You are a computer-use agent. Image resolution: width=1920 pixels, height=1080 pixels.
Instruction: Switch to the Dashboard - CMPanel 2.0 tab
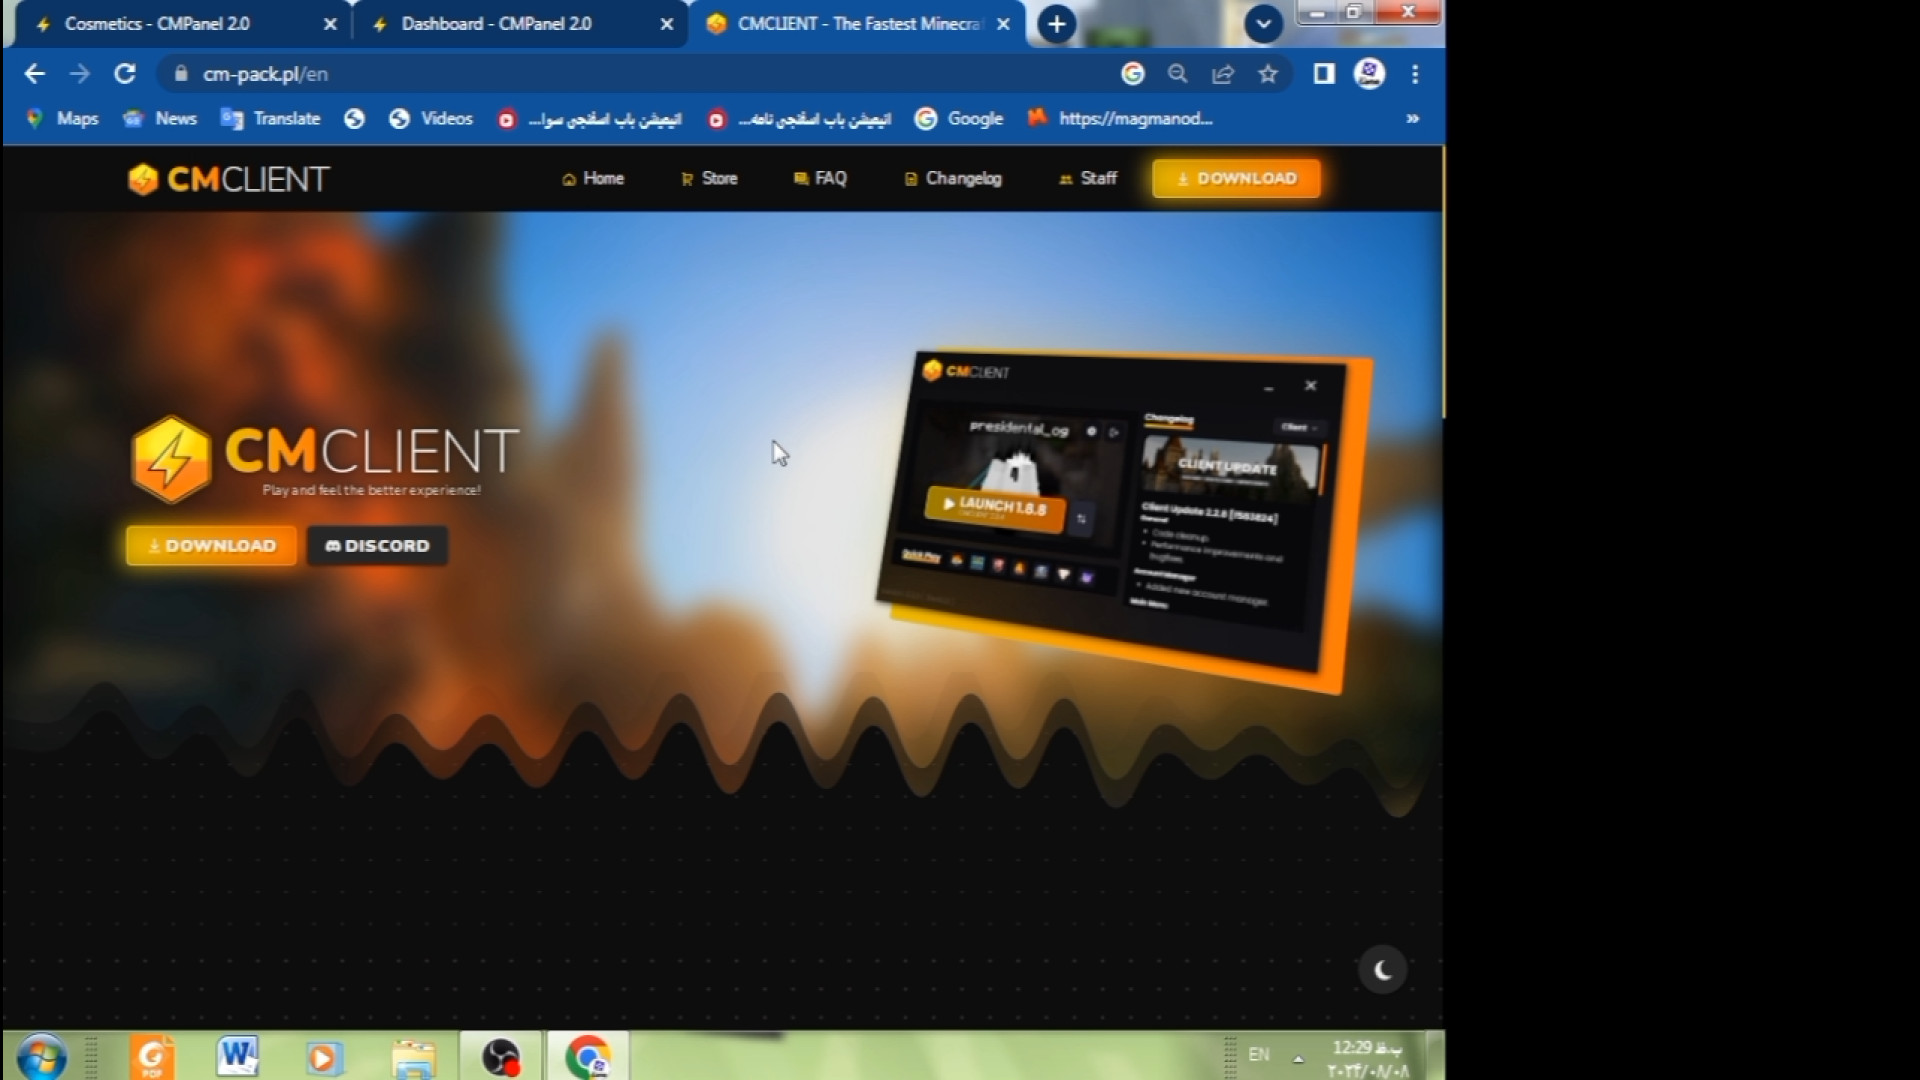pyautogui.click(x=496, y=24)
